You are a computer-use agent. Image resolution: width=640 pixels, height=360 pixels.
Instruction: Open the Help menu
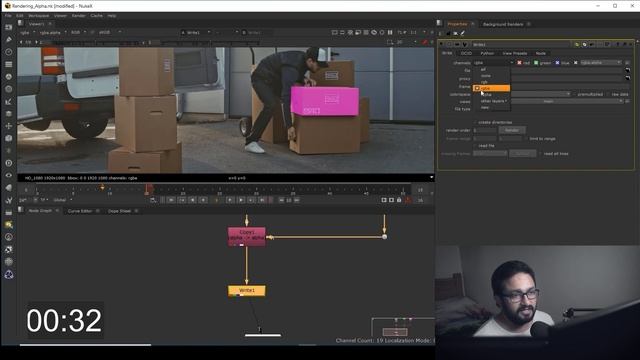tap(112, 16)
